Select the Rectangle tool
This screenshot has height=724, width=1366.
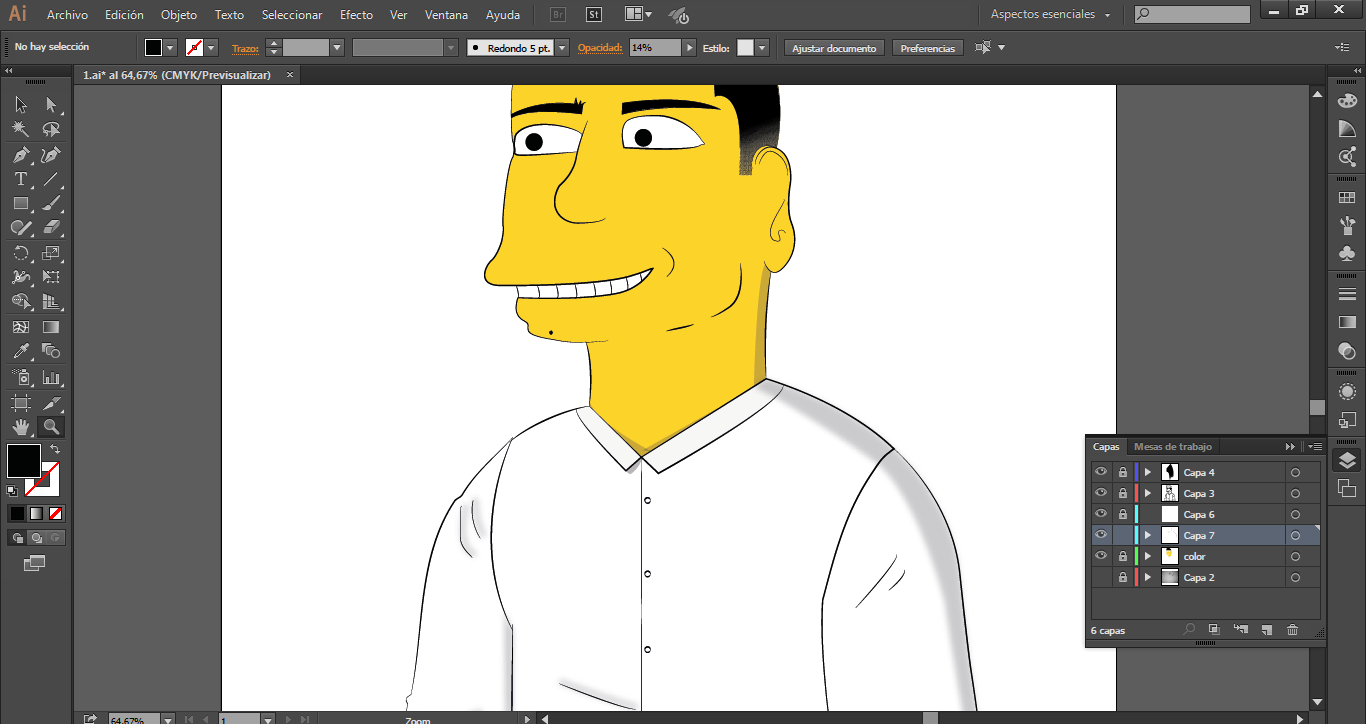20,203
